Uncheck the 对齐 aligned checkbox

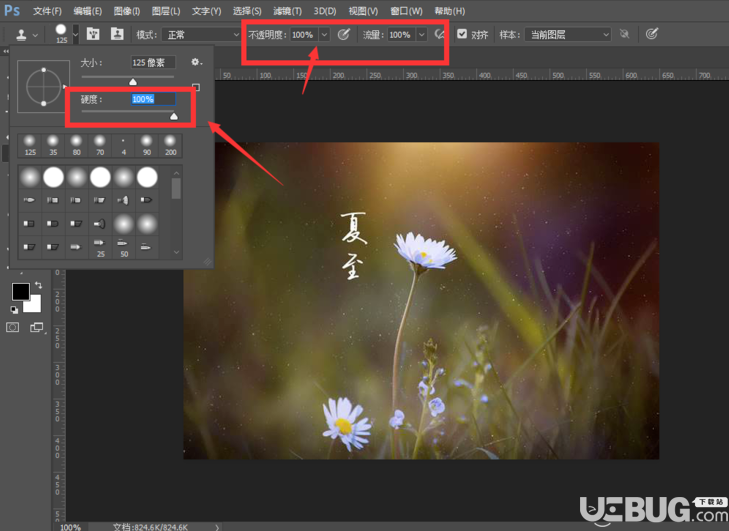pos(462,34)
